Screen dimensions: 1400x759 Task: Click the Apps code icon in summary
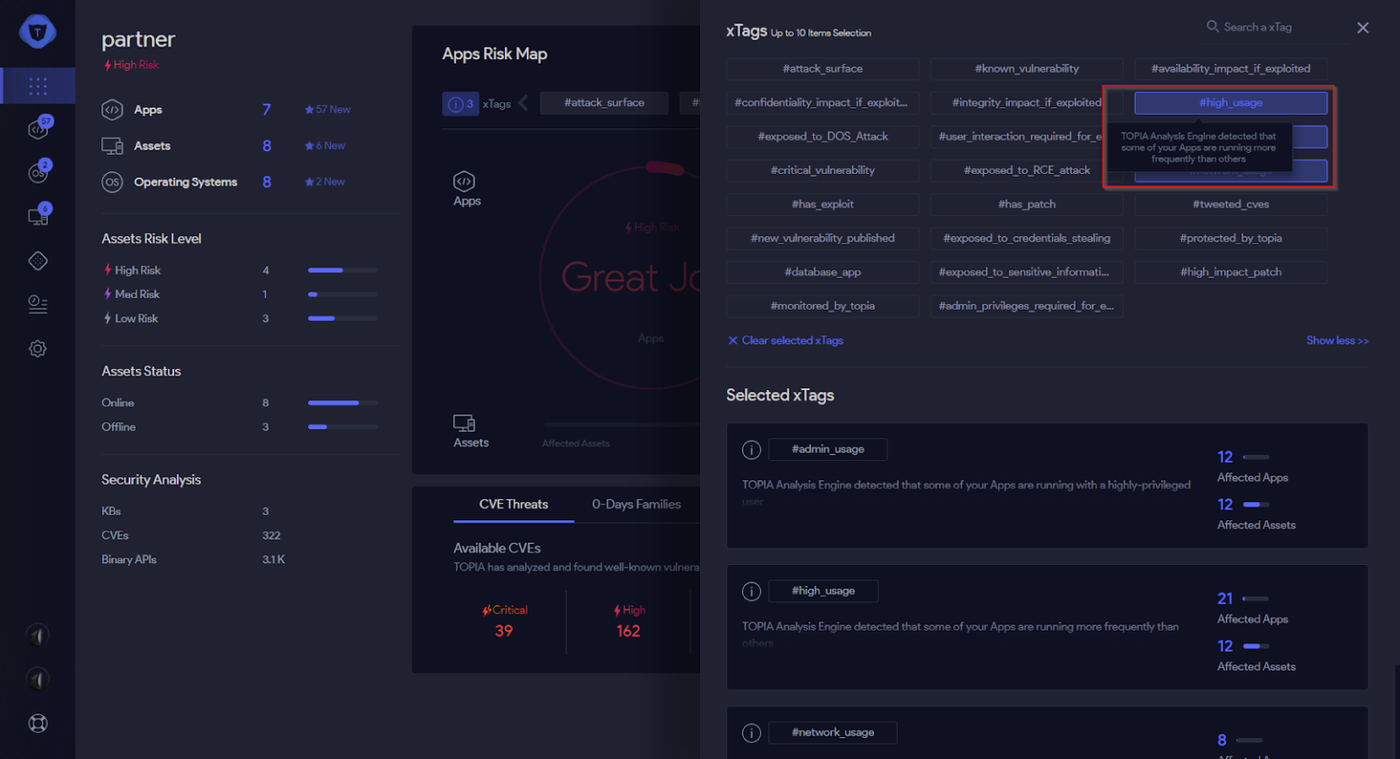pyautogui.click(x=112, y=110)
